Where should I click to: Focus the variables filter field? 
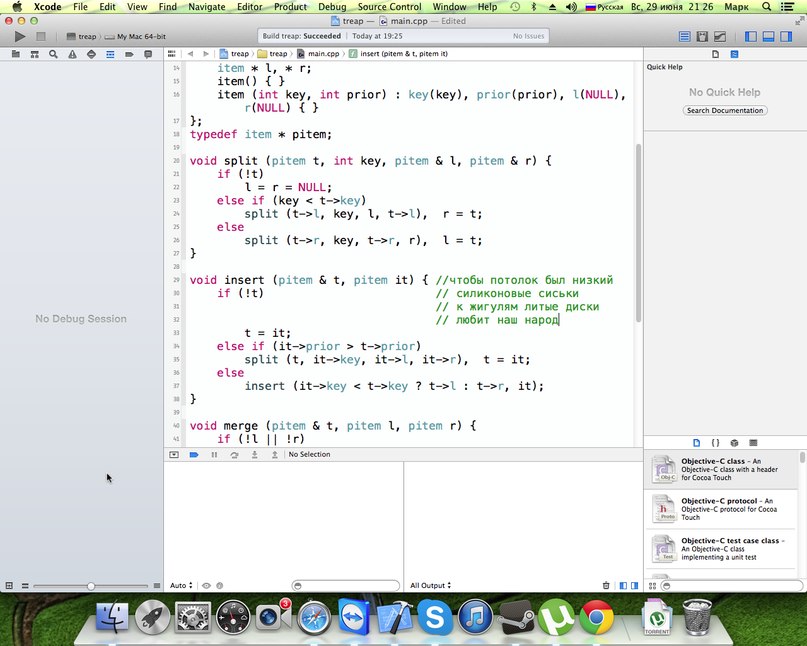click(x=345, y=585)
